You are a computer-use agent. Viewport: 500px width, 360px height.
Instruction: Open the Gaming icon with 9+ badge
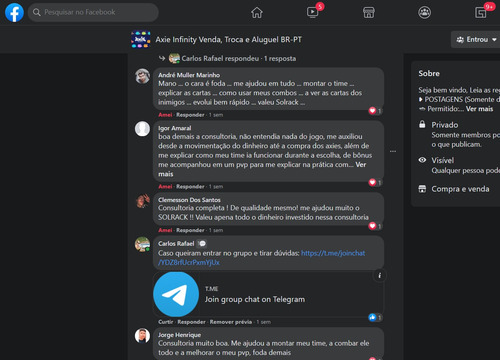pyautogui.click(x=481, y=13)
